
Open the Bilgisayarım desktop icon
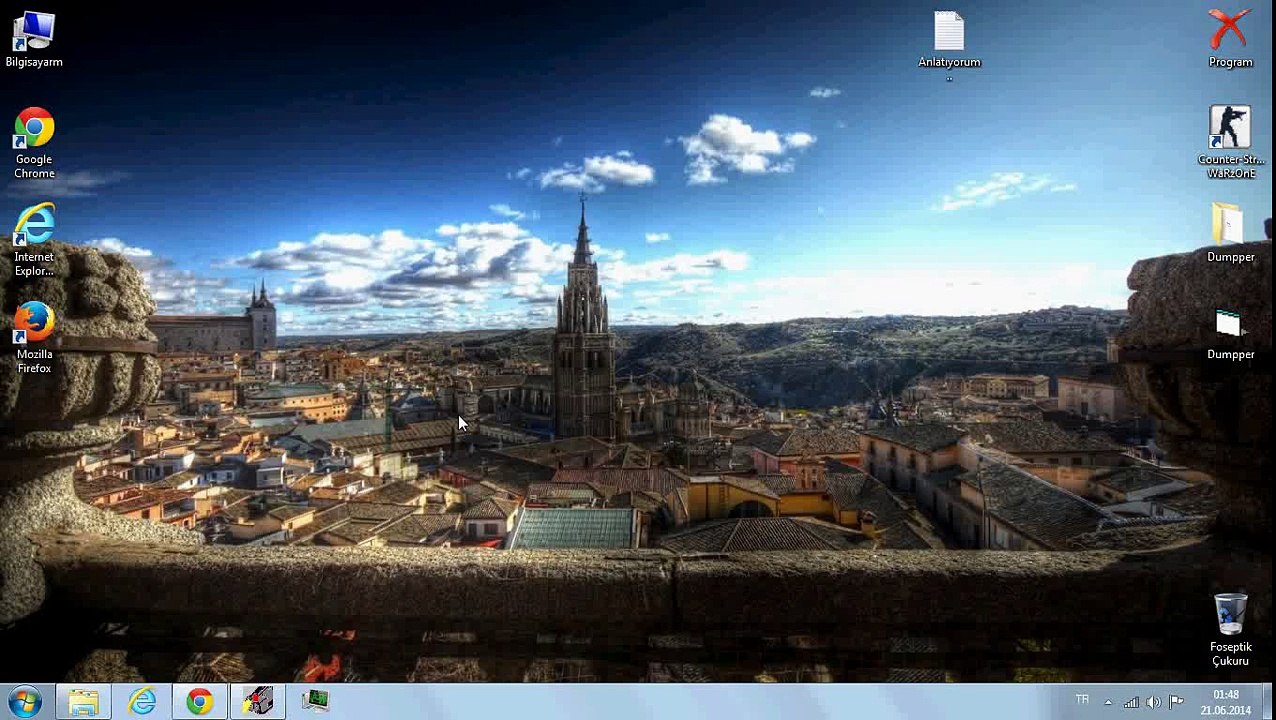point(33,39)
